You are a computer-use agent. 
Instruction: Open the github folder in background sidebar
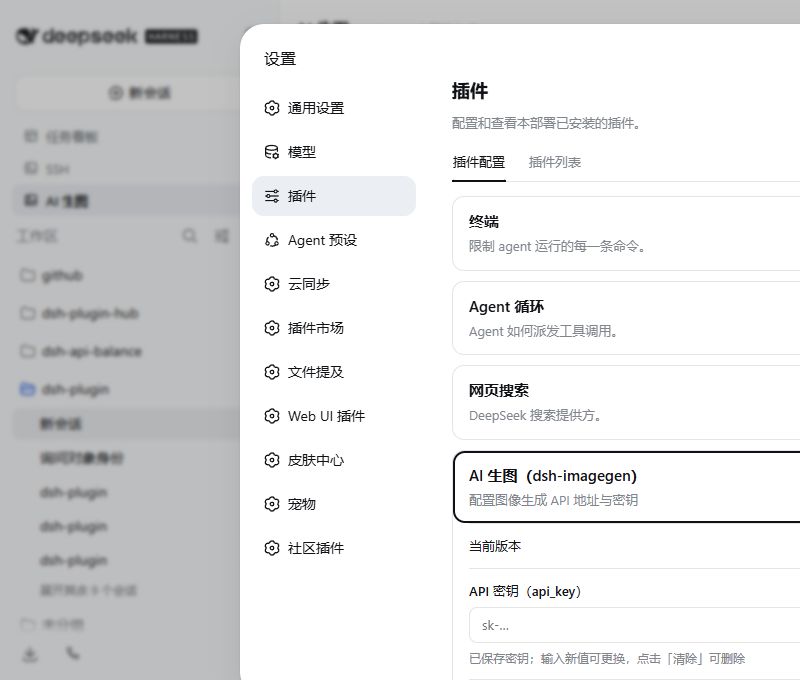[62, 275]
